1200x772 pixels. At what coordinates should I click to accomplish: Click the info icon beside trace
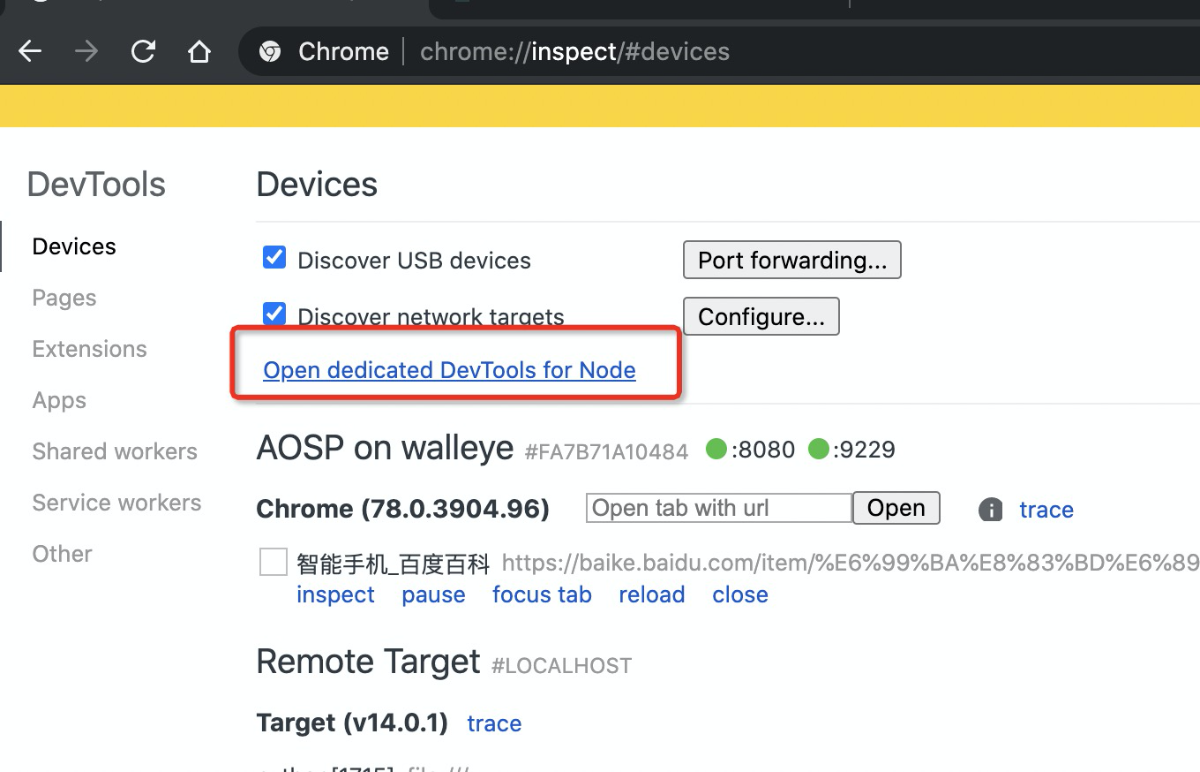(x=990, y=510)
